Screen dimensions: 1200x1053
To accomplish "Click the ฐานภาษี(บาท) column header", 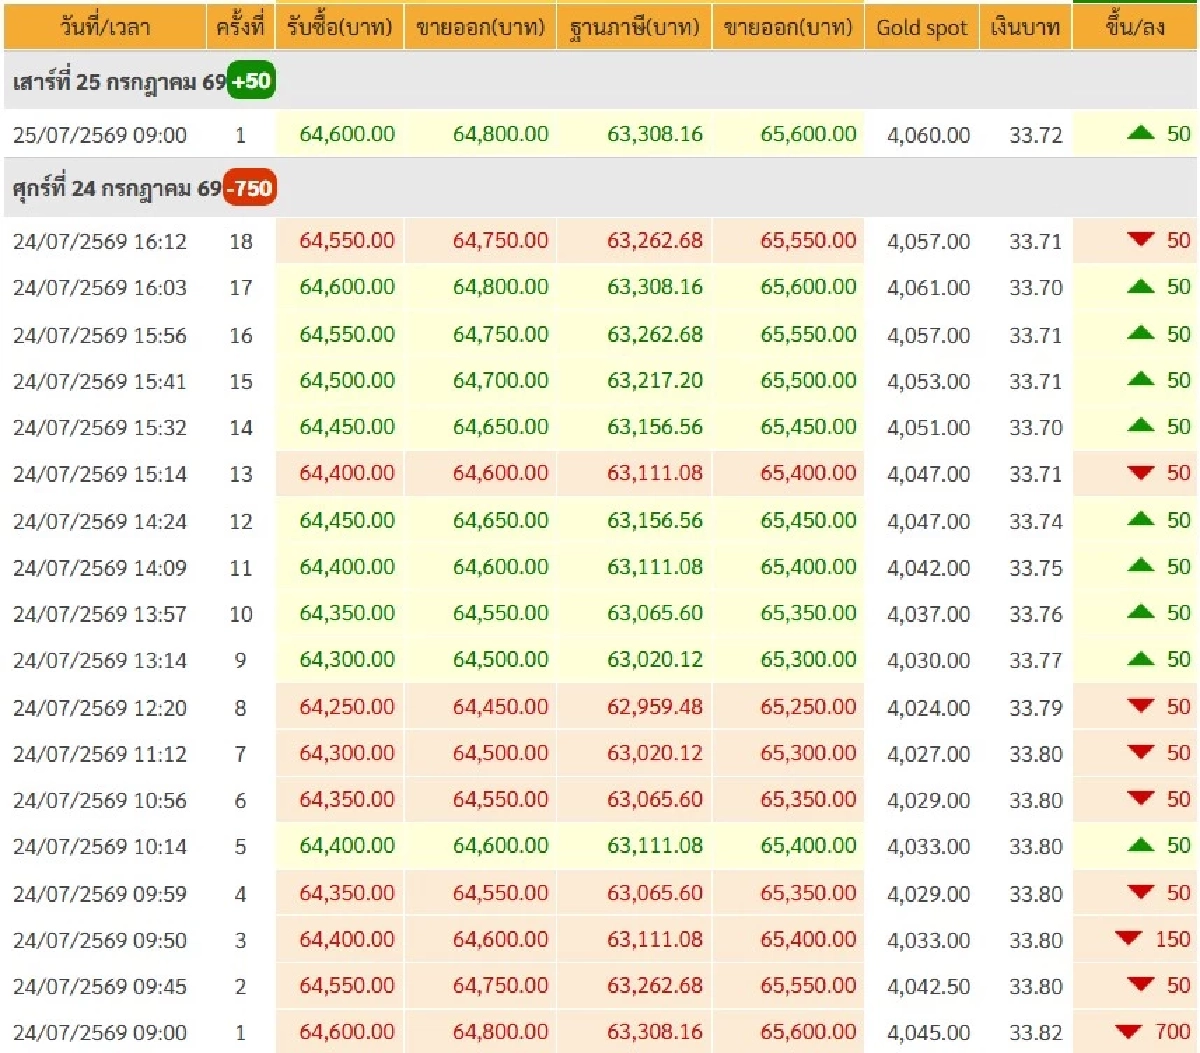I will [634, 26].
